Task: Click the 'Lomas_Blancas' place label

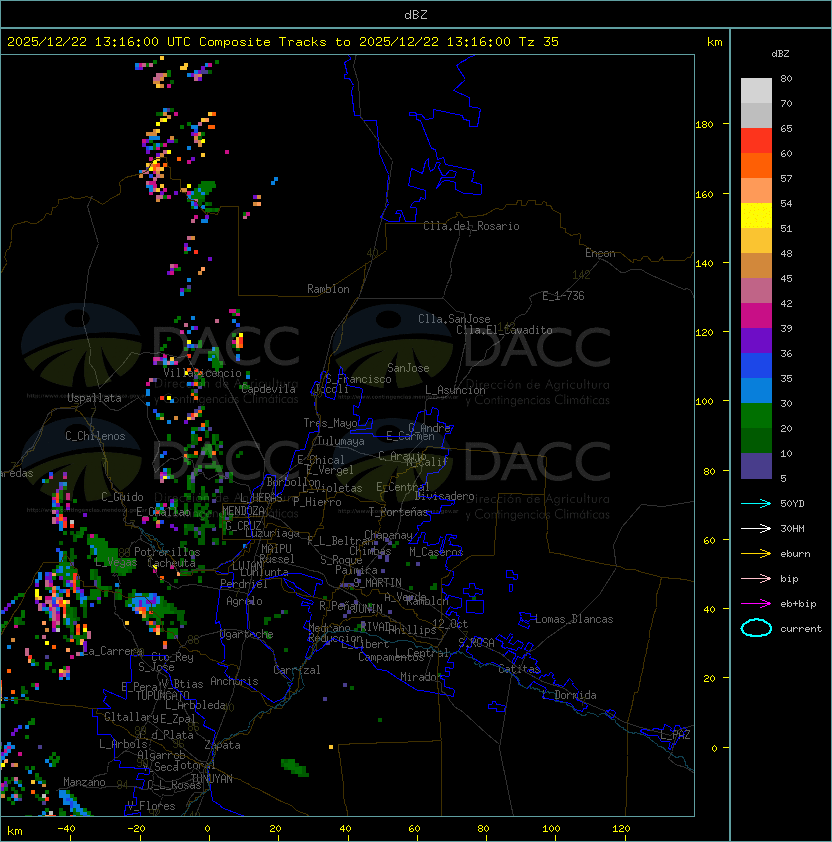Action: tap(574, 619)
